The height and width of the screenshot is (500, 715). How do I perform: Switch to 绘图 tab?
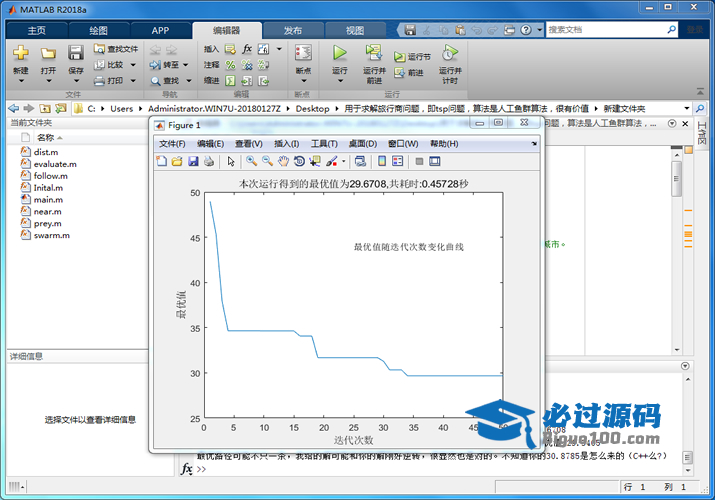pos(98,31)
